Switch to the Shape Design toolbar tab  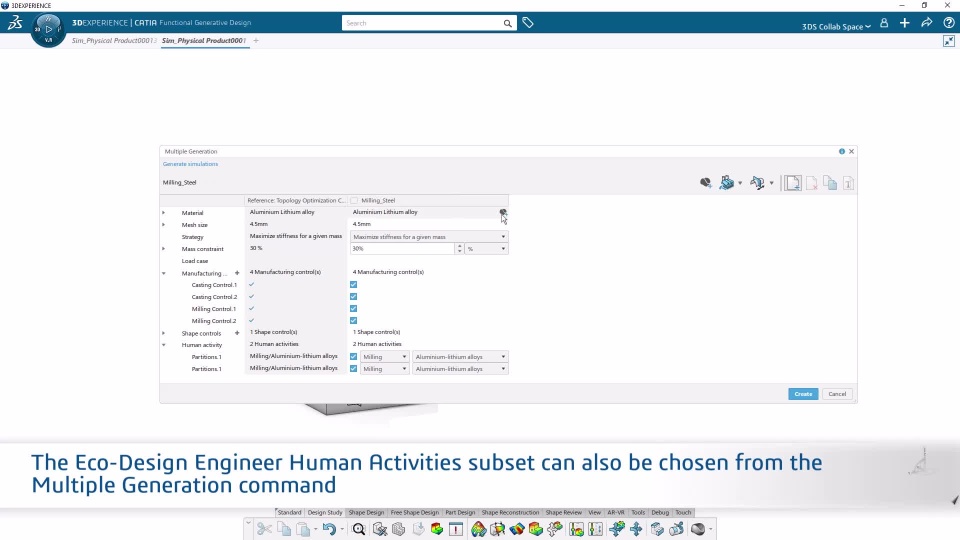(x=366, y=512)
